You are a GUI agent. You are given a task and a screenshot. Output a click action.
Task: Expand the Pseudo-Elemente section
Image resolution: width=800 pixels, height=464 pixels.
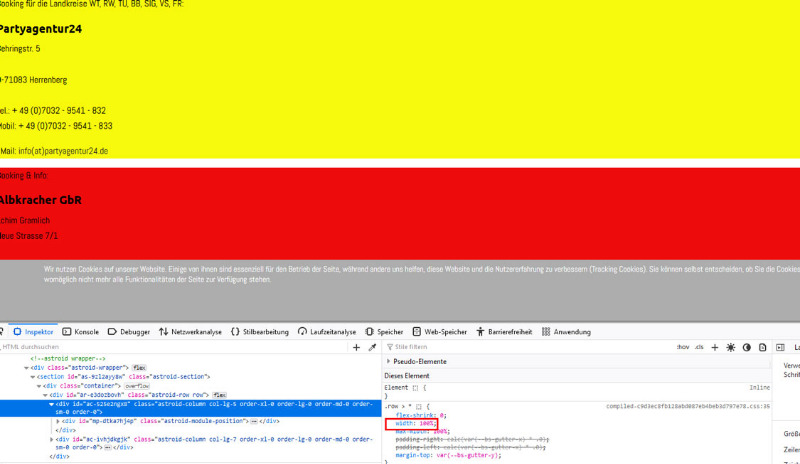coord(388,361)
